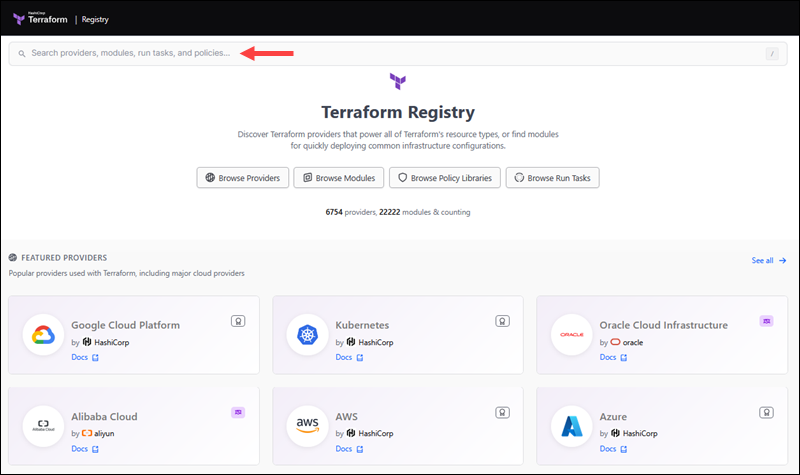The image size is (800, 475).
Task: Click the magnifier icon in search bar
Action: point(22,54)
